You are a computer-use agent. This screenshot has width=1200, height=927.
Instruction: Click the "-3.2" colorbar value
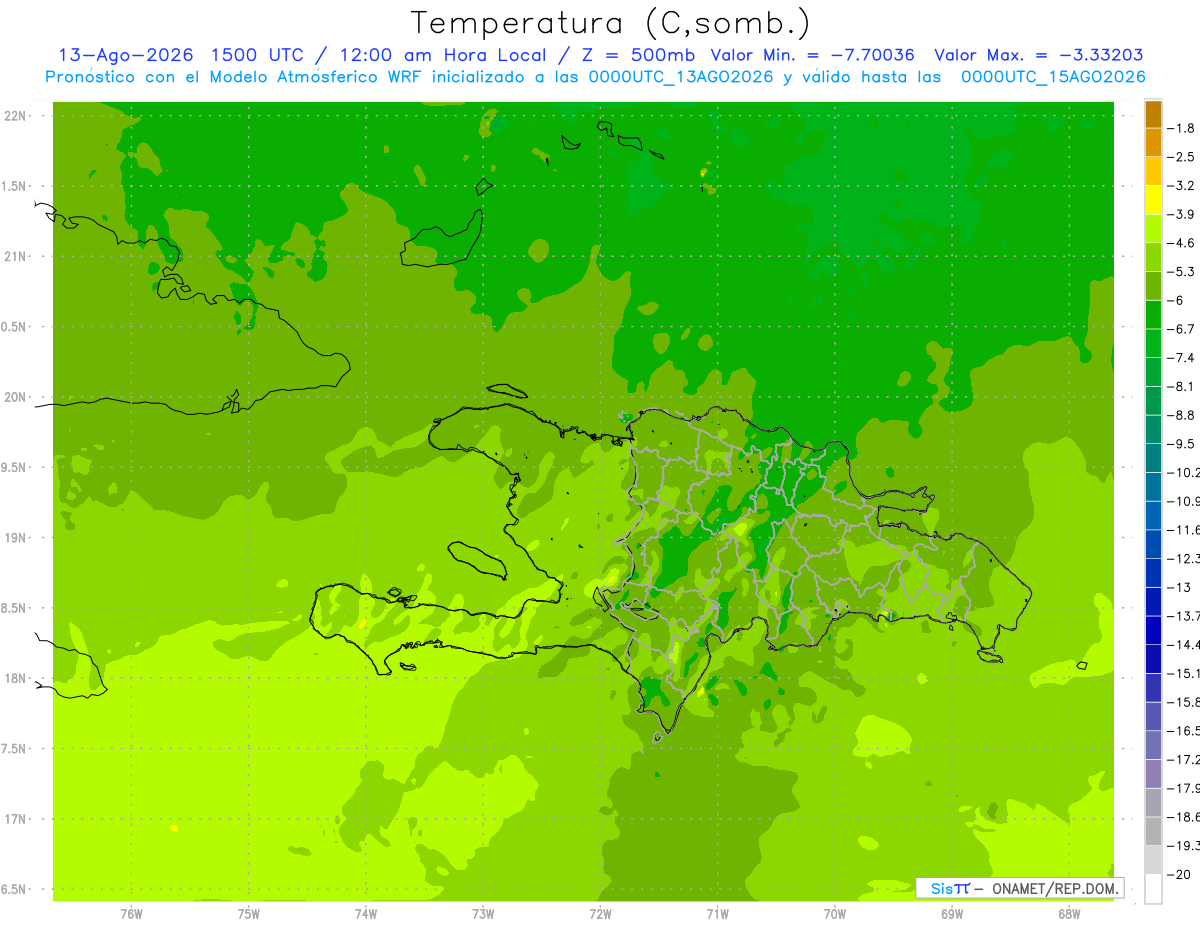[x=1182, y=186]
